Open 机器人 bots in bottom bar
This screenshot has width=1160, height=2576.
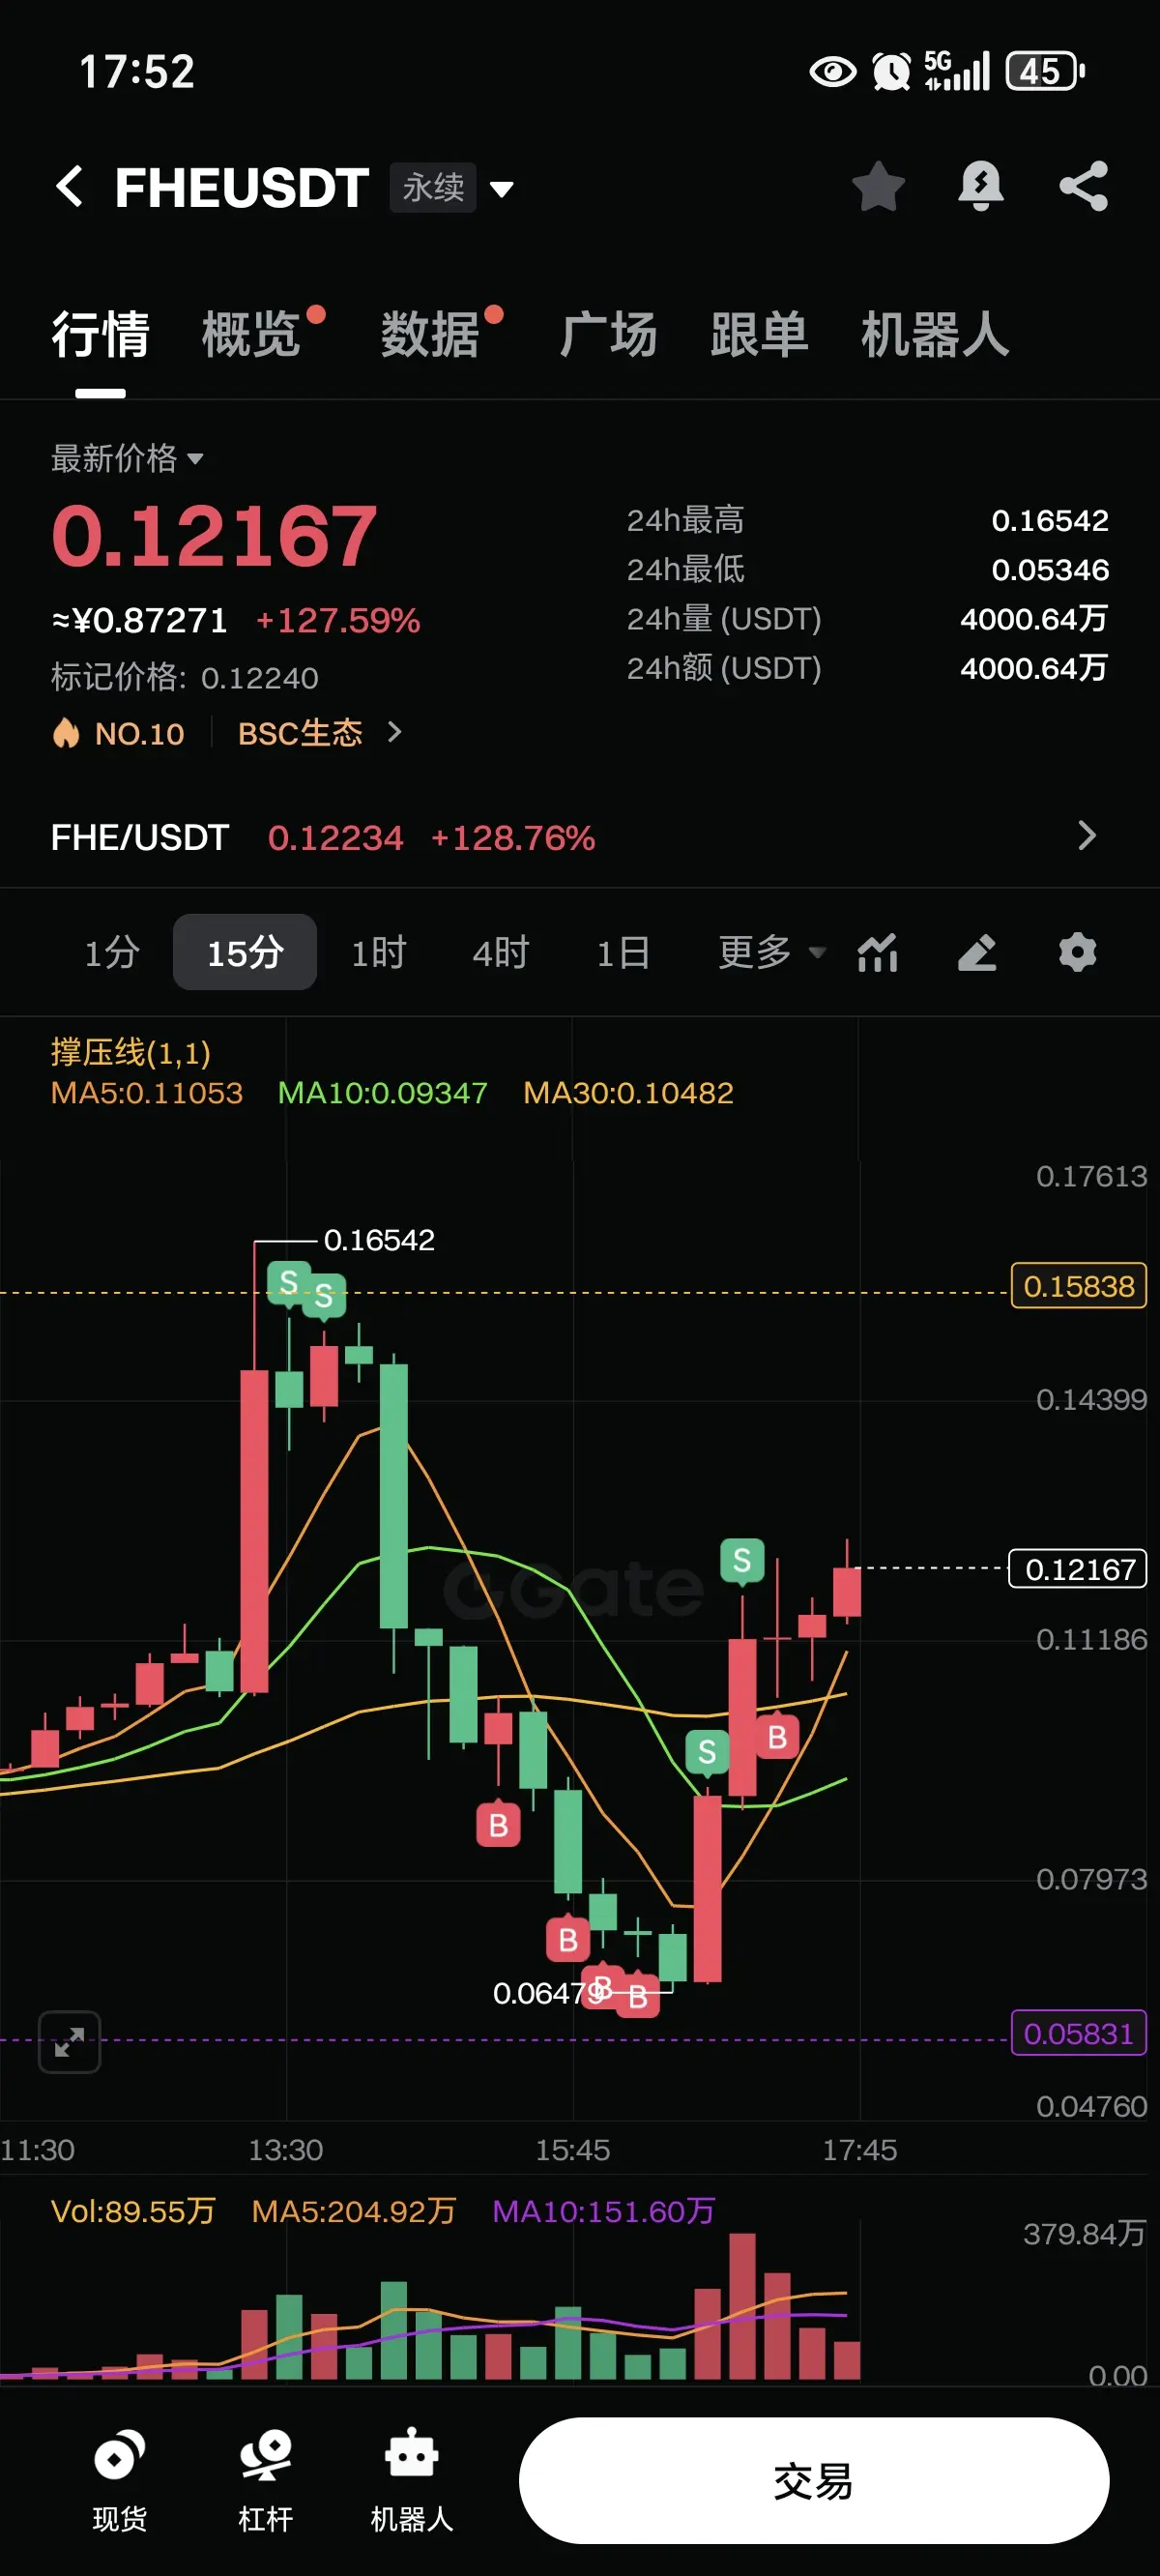pos(412,2480)
